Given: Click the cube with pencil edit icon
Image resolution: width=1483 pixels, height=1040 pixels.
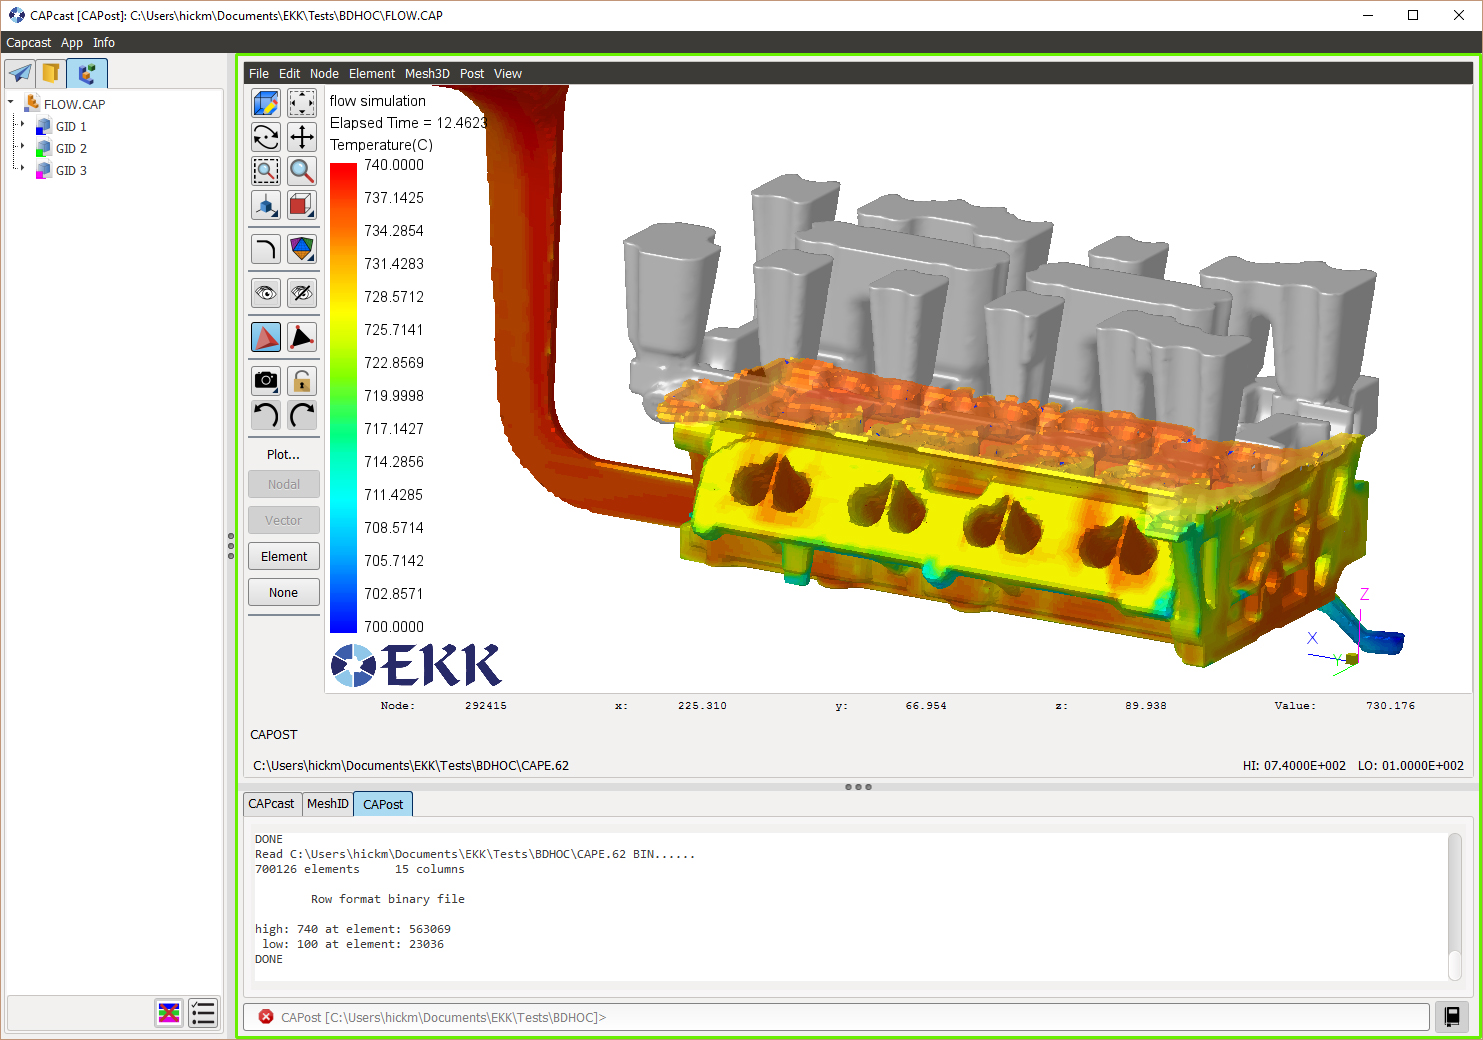Looking at the screenshot, I should 266,103.
